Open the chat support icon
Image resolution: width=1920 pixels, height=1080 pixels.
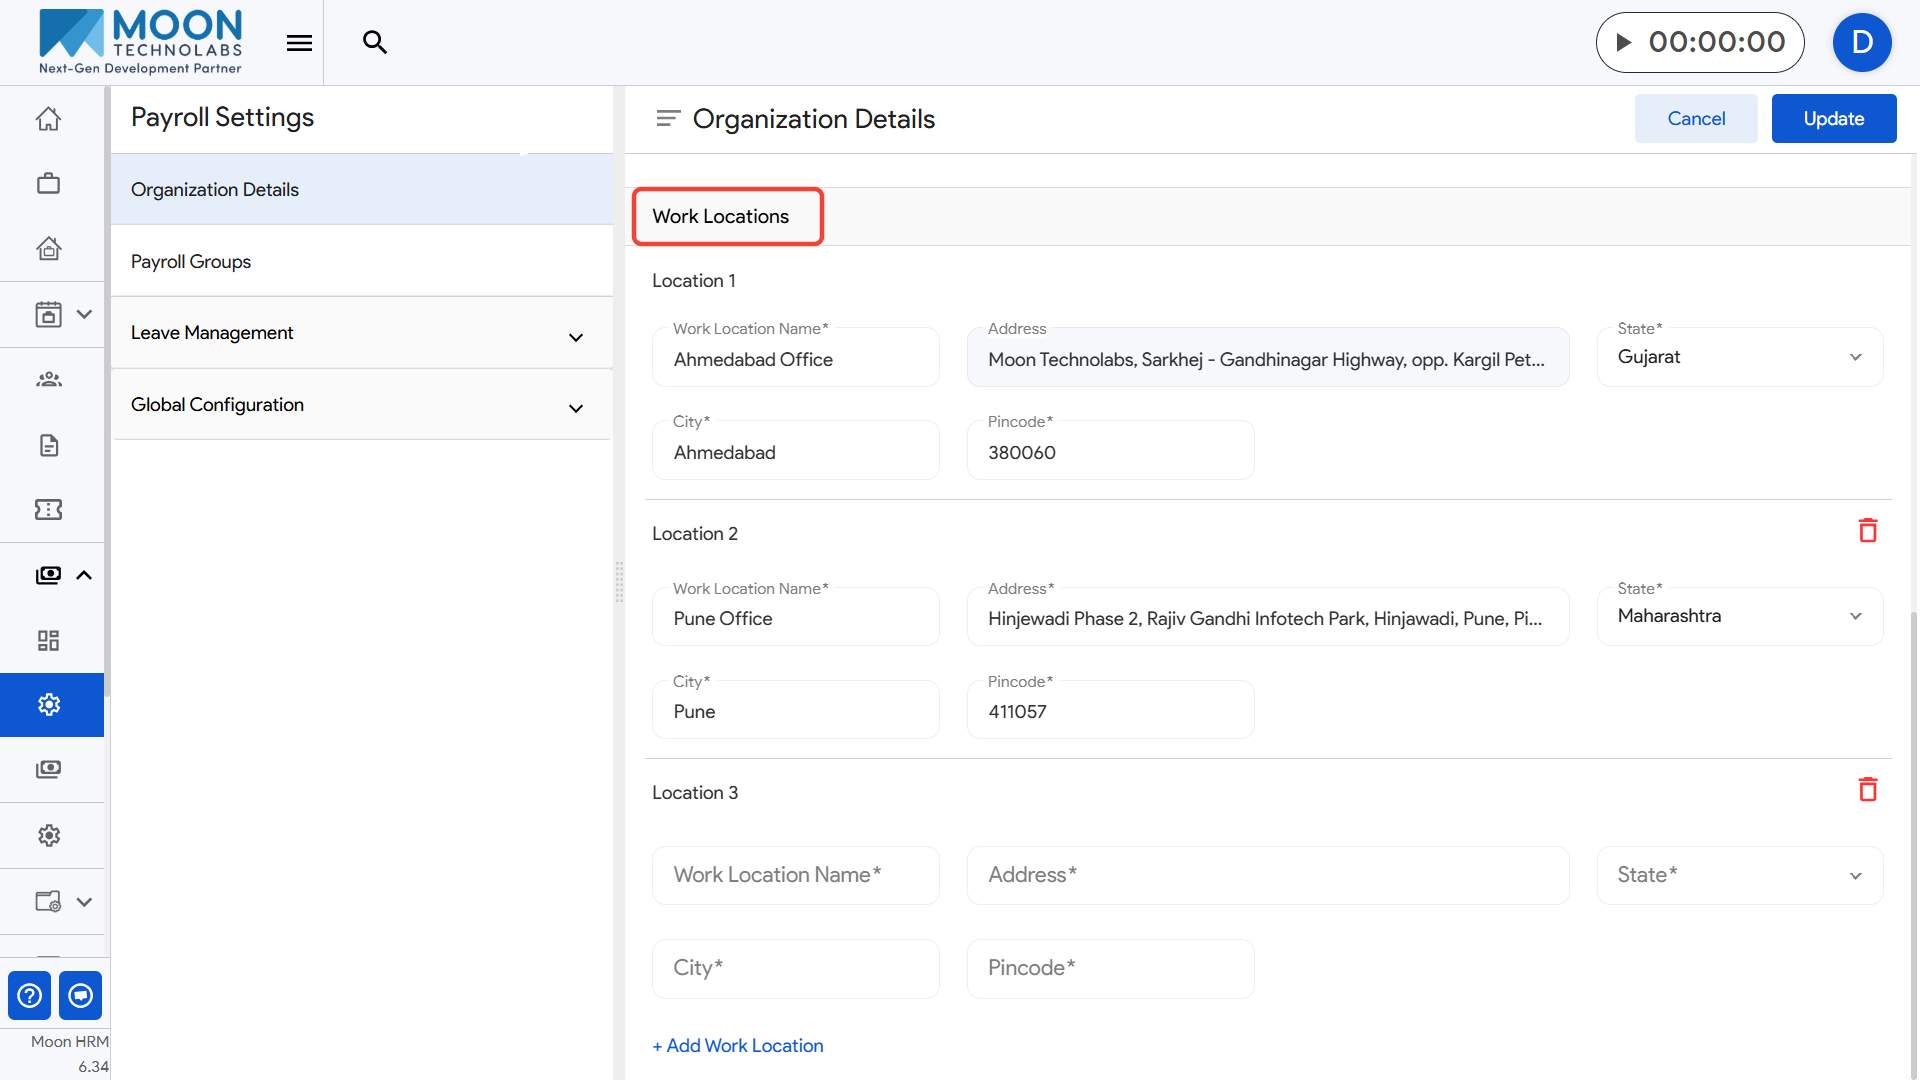pyautogui.click(x=81, y=995)
